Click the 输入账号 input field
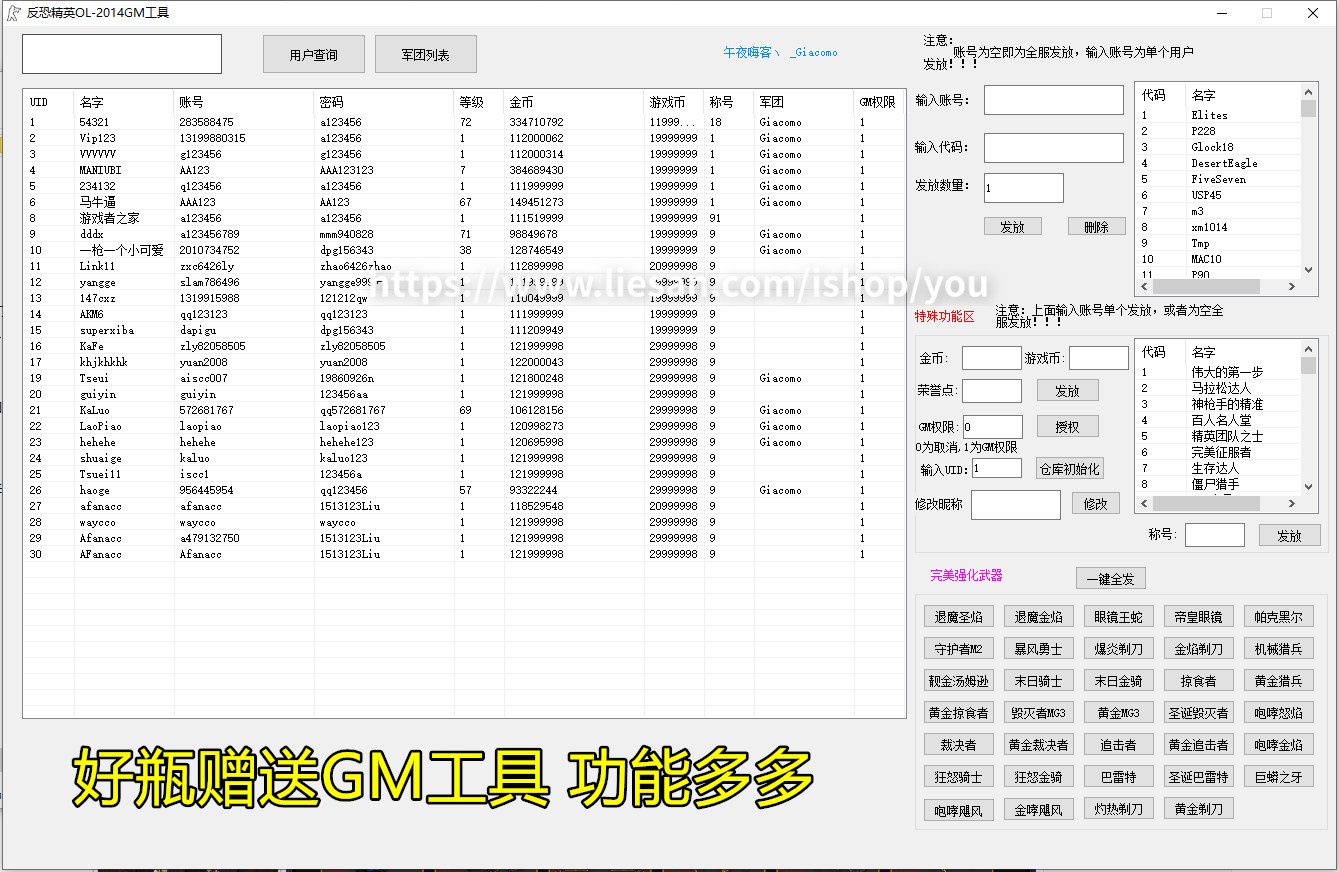This screenshot has height=872, width=1339. pyautogui.click(x=1053, y=100)
